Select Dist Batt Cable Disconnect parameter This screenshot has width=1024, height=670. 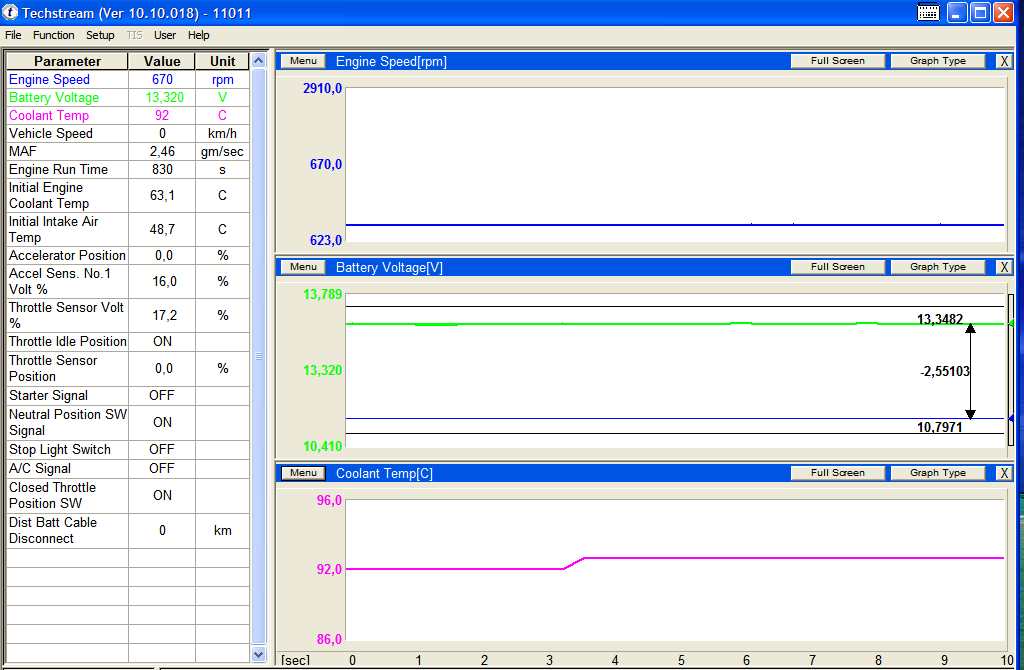(x=128, y=530)
